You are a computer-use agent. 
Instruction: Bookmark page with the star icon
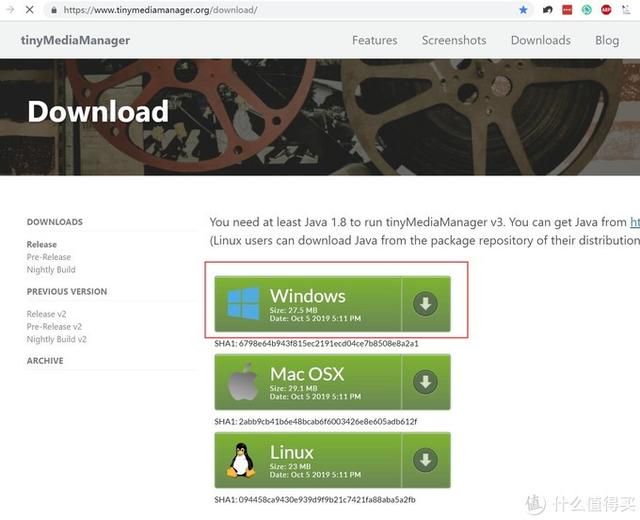[523, 10]
